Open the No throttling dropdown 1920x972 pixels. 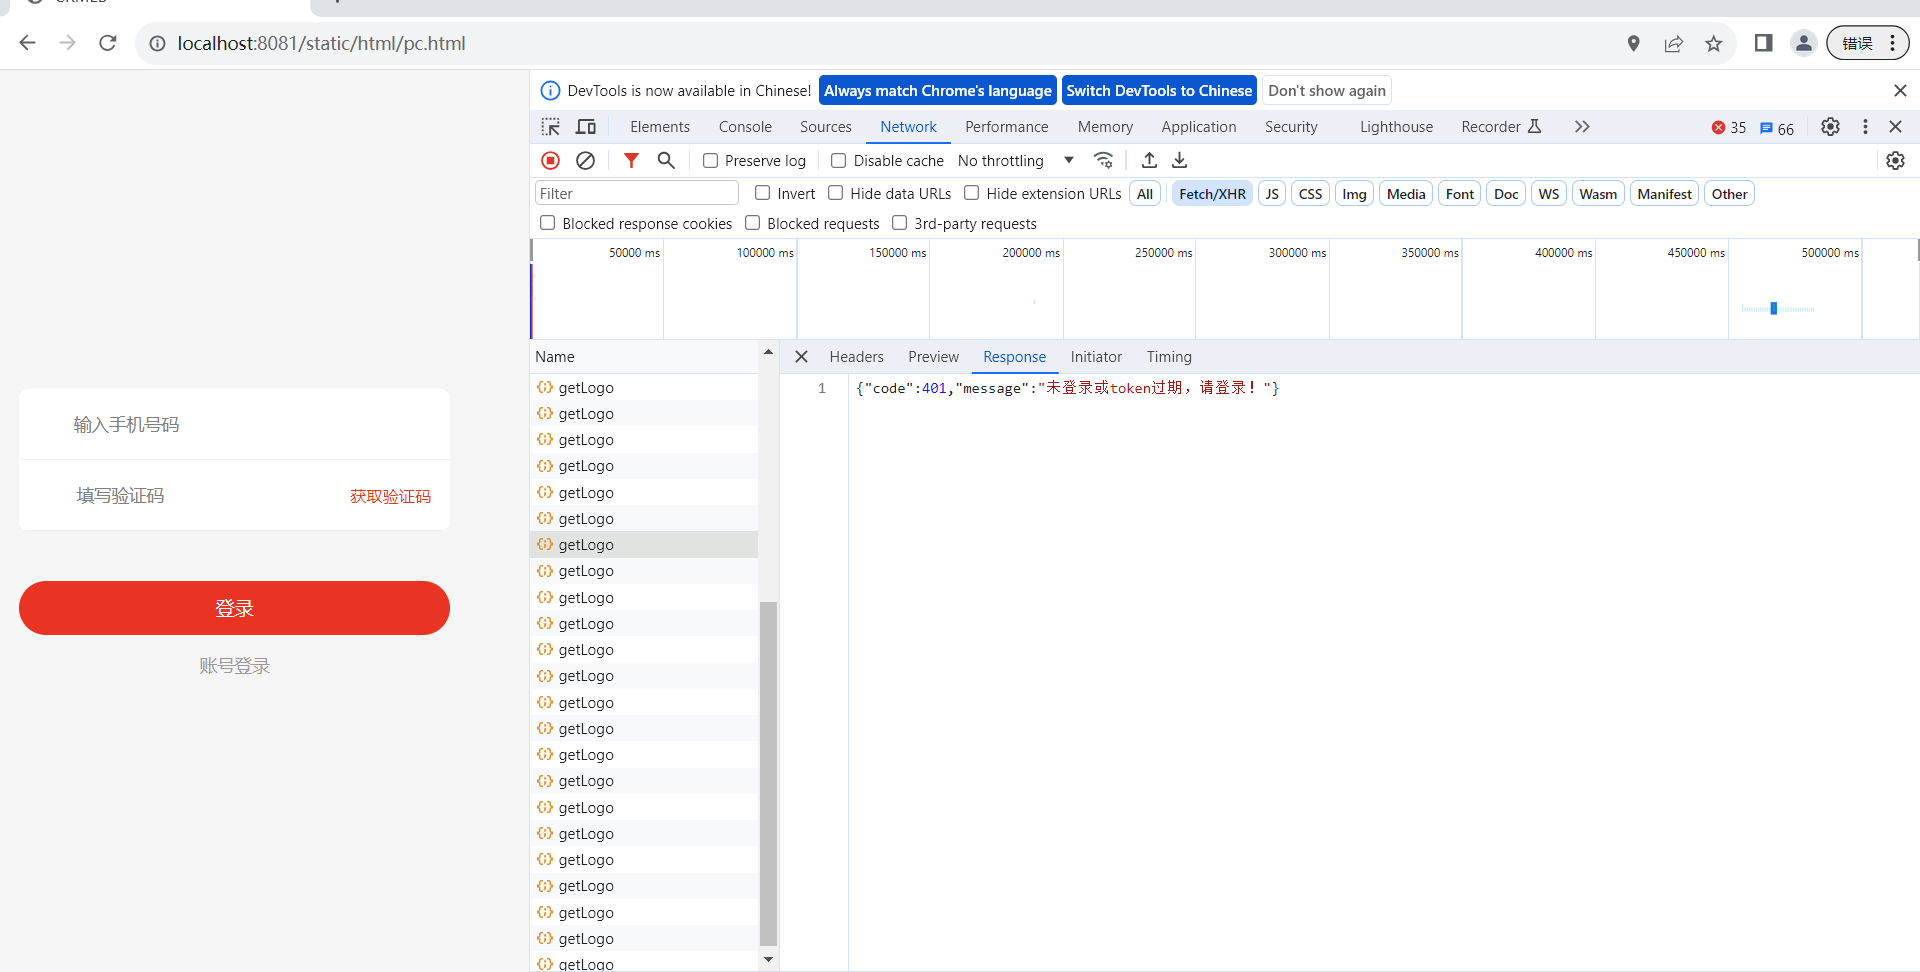(1016, 160)
